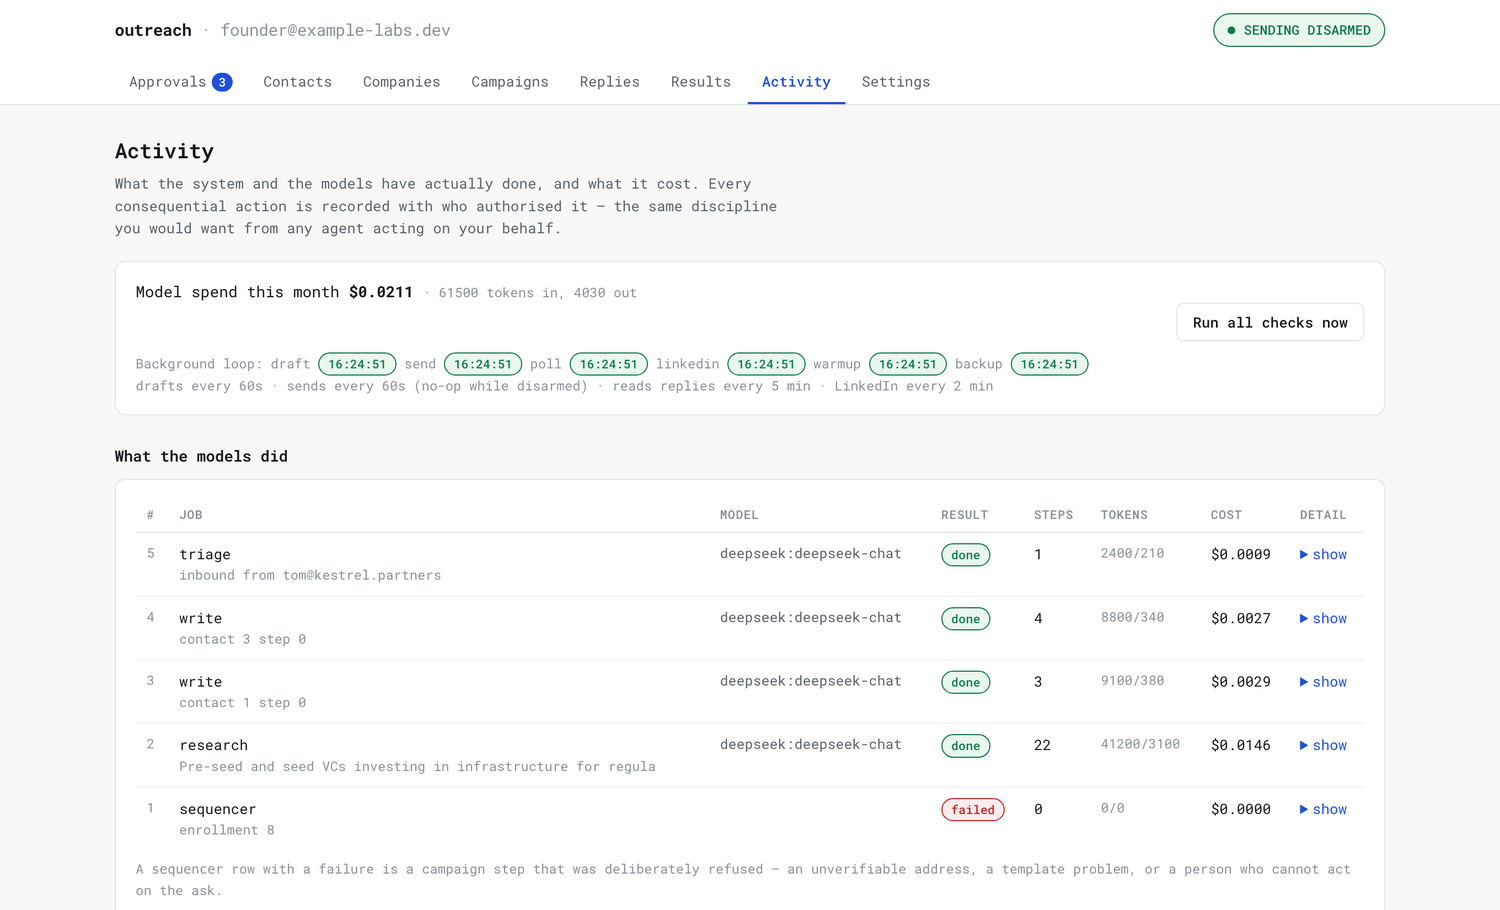Click the 41200/3100 tokens value
1500x910 pixels.
(x=1140, y=744)
